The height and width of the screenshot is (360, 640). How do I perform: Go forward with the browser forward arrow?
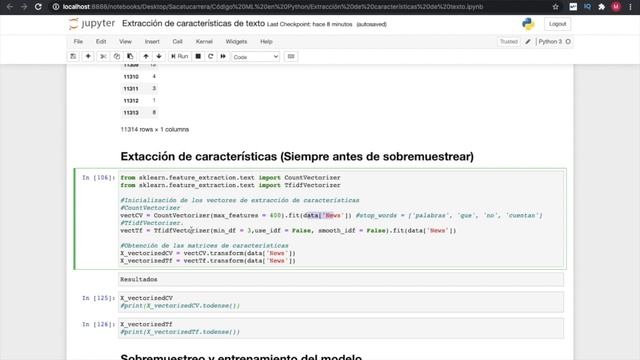[x=24, y=7]
